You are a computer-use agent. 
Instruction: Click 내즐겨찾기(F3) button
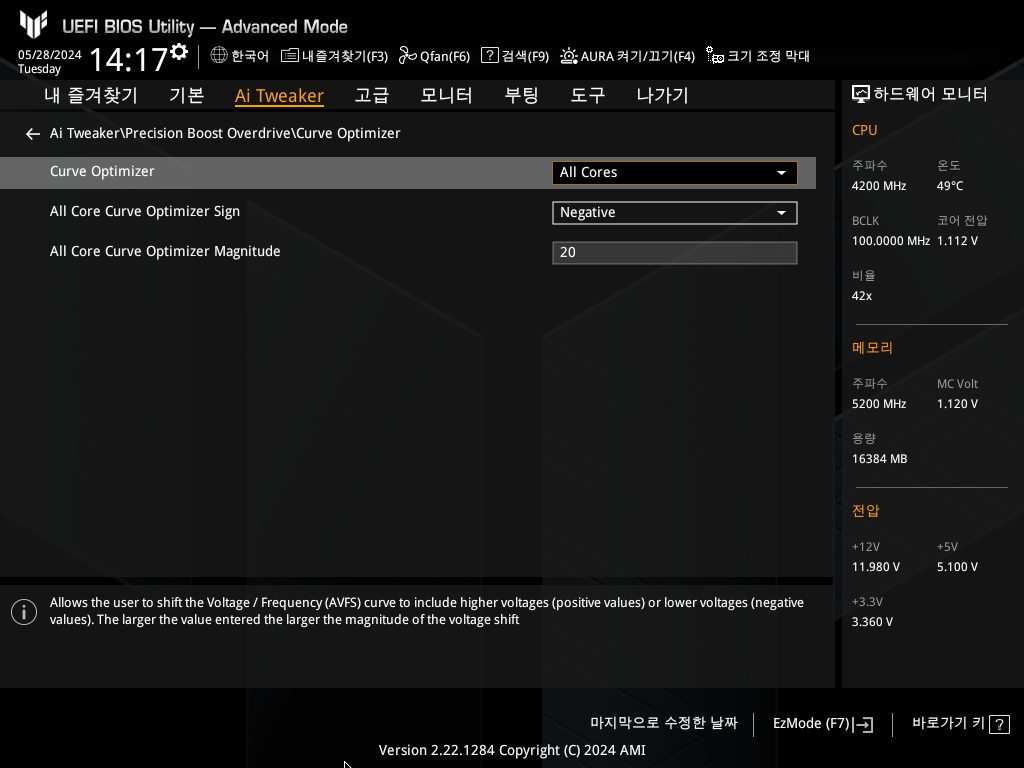[x=334, y=56]
